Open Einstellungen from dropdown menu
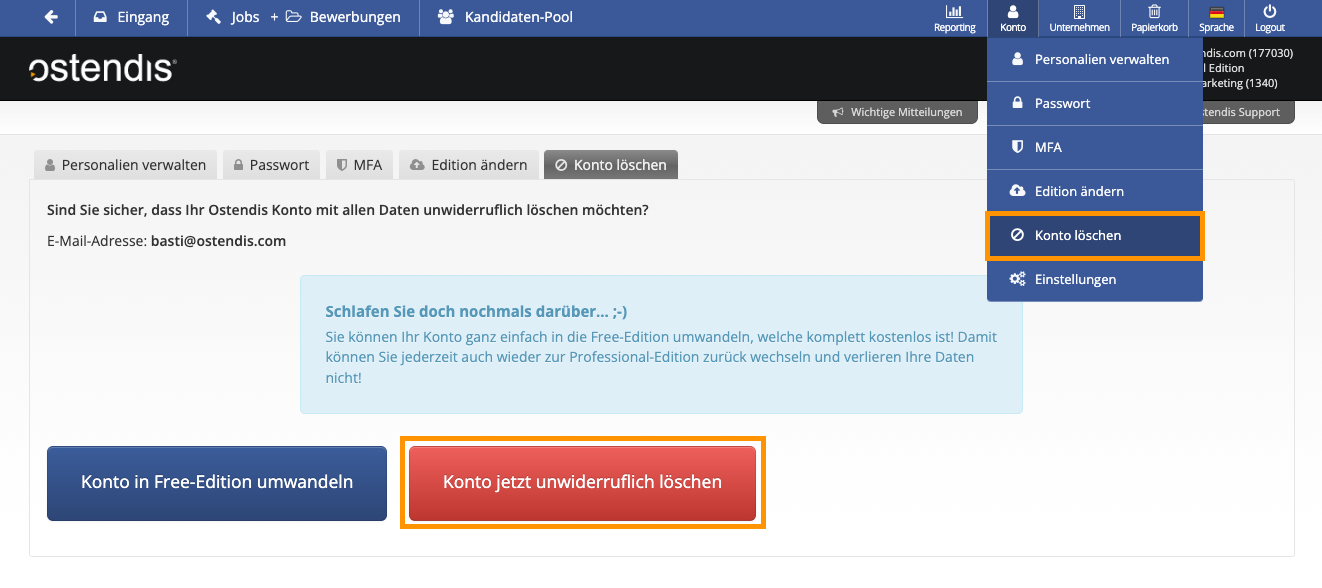The image size is (1322, 588). [x=1095, y=279]
